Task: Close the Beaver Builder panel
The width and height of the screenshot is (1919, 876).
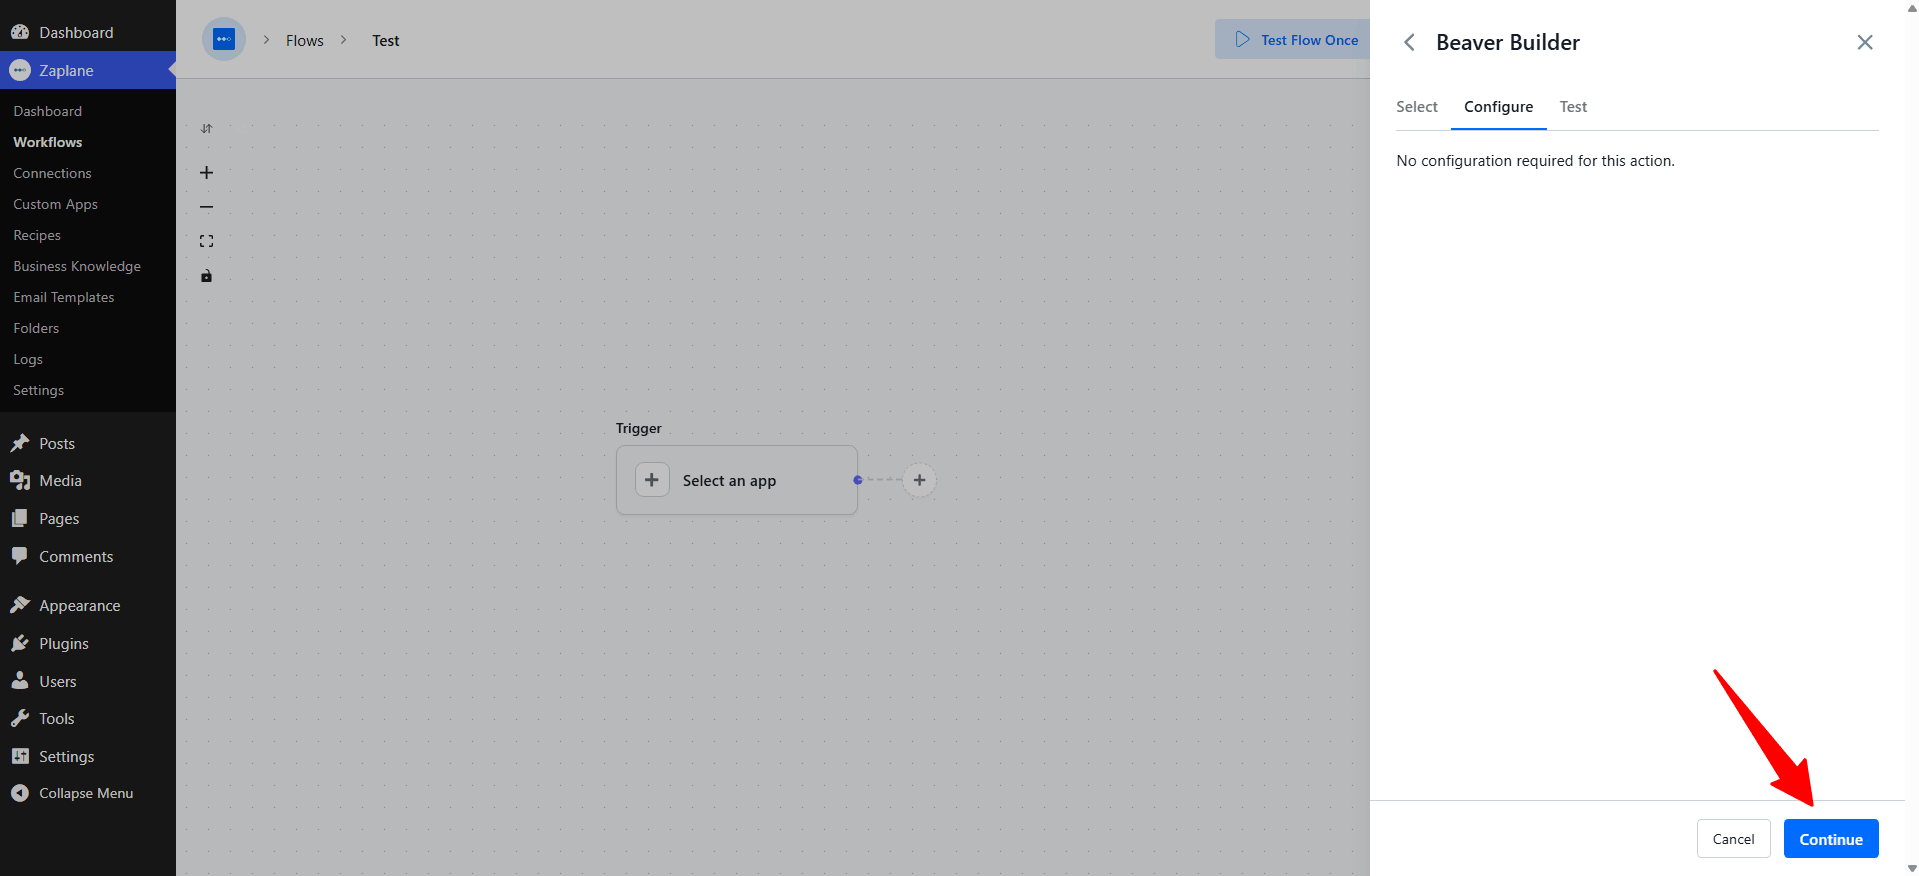Action: [x=1865, y=42]
